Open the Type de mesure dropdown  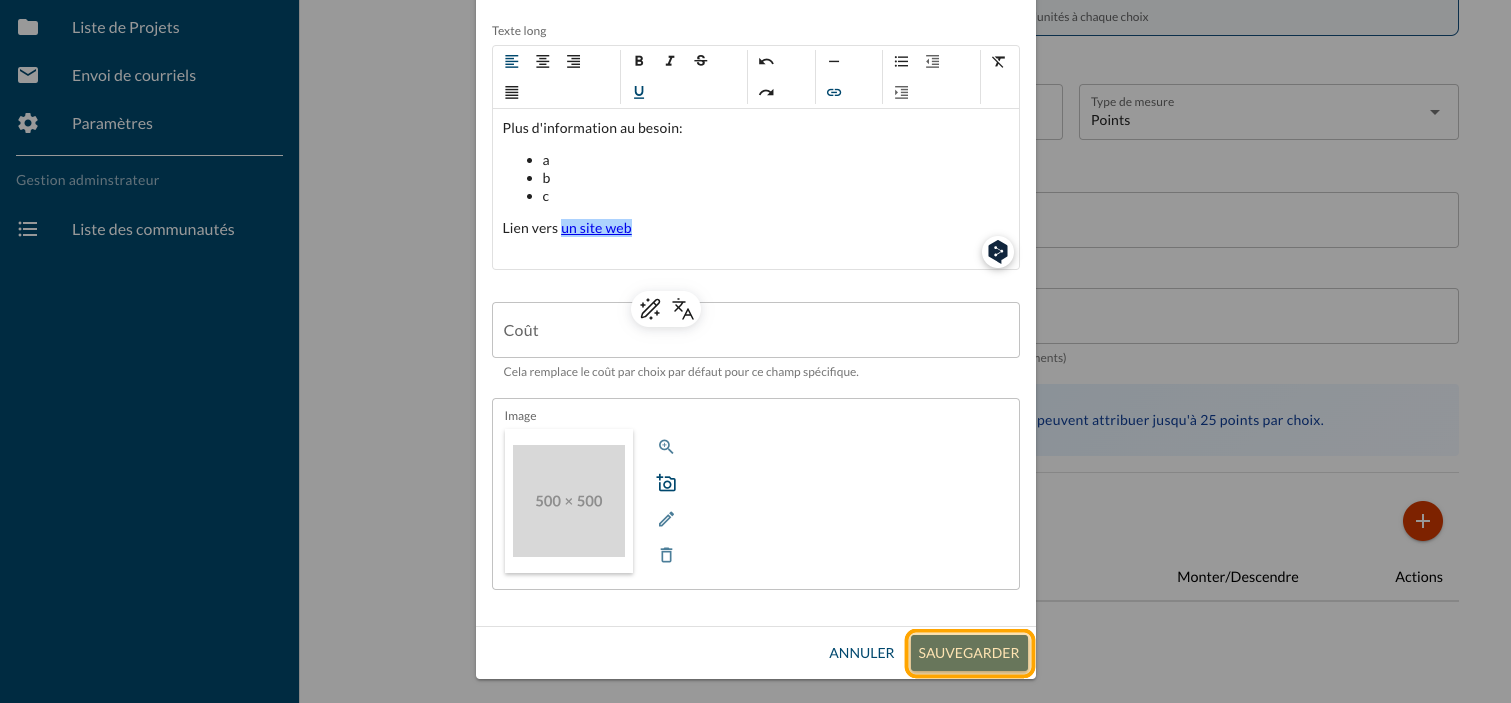point(1268,112)
